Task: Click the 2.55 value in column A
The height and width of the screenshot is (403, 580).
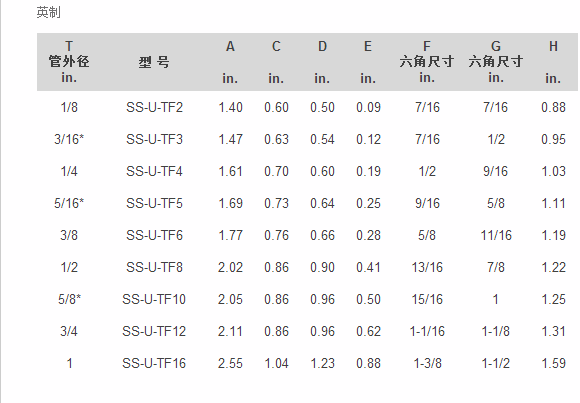Action: (x=230, y=363)
